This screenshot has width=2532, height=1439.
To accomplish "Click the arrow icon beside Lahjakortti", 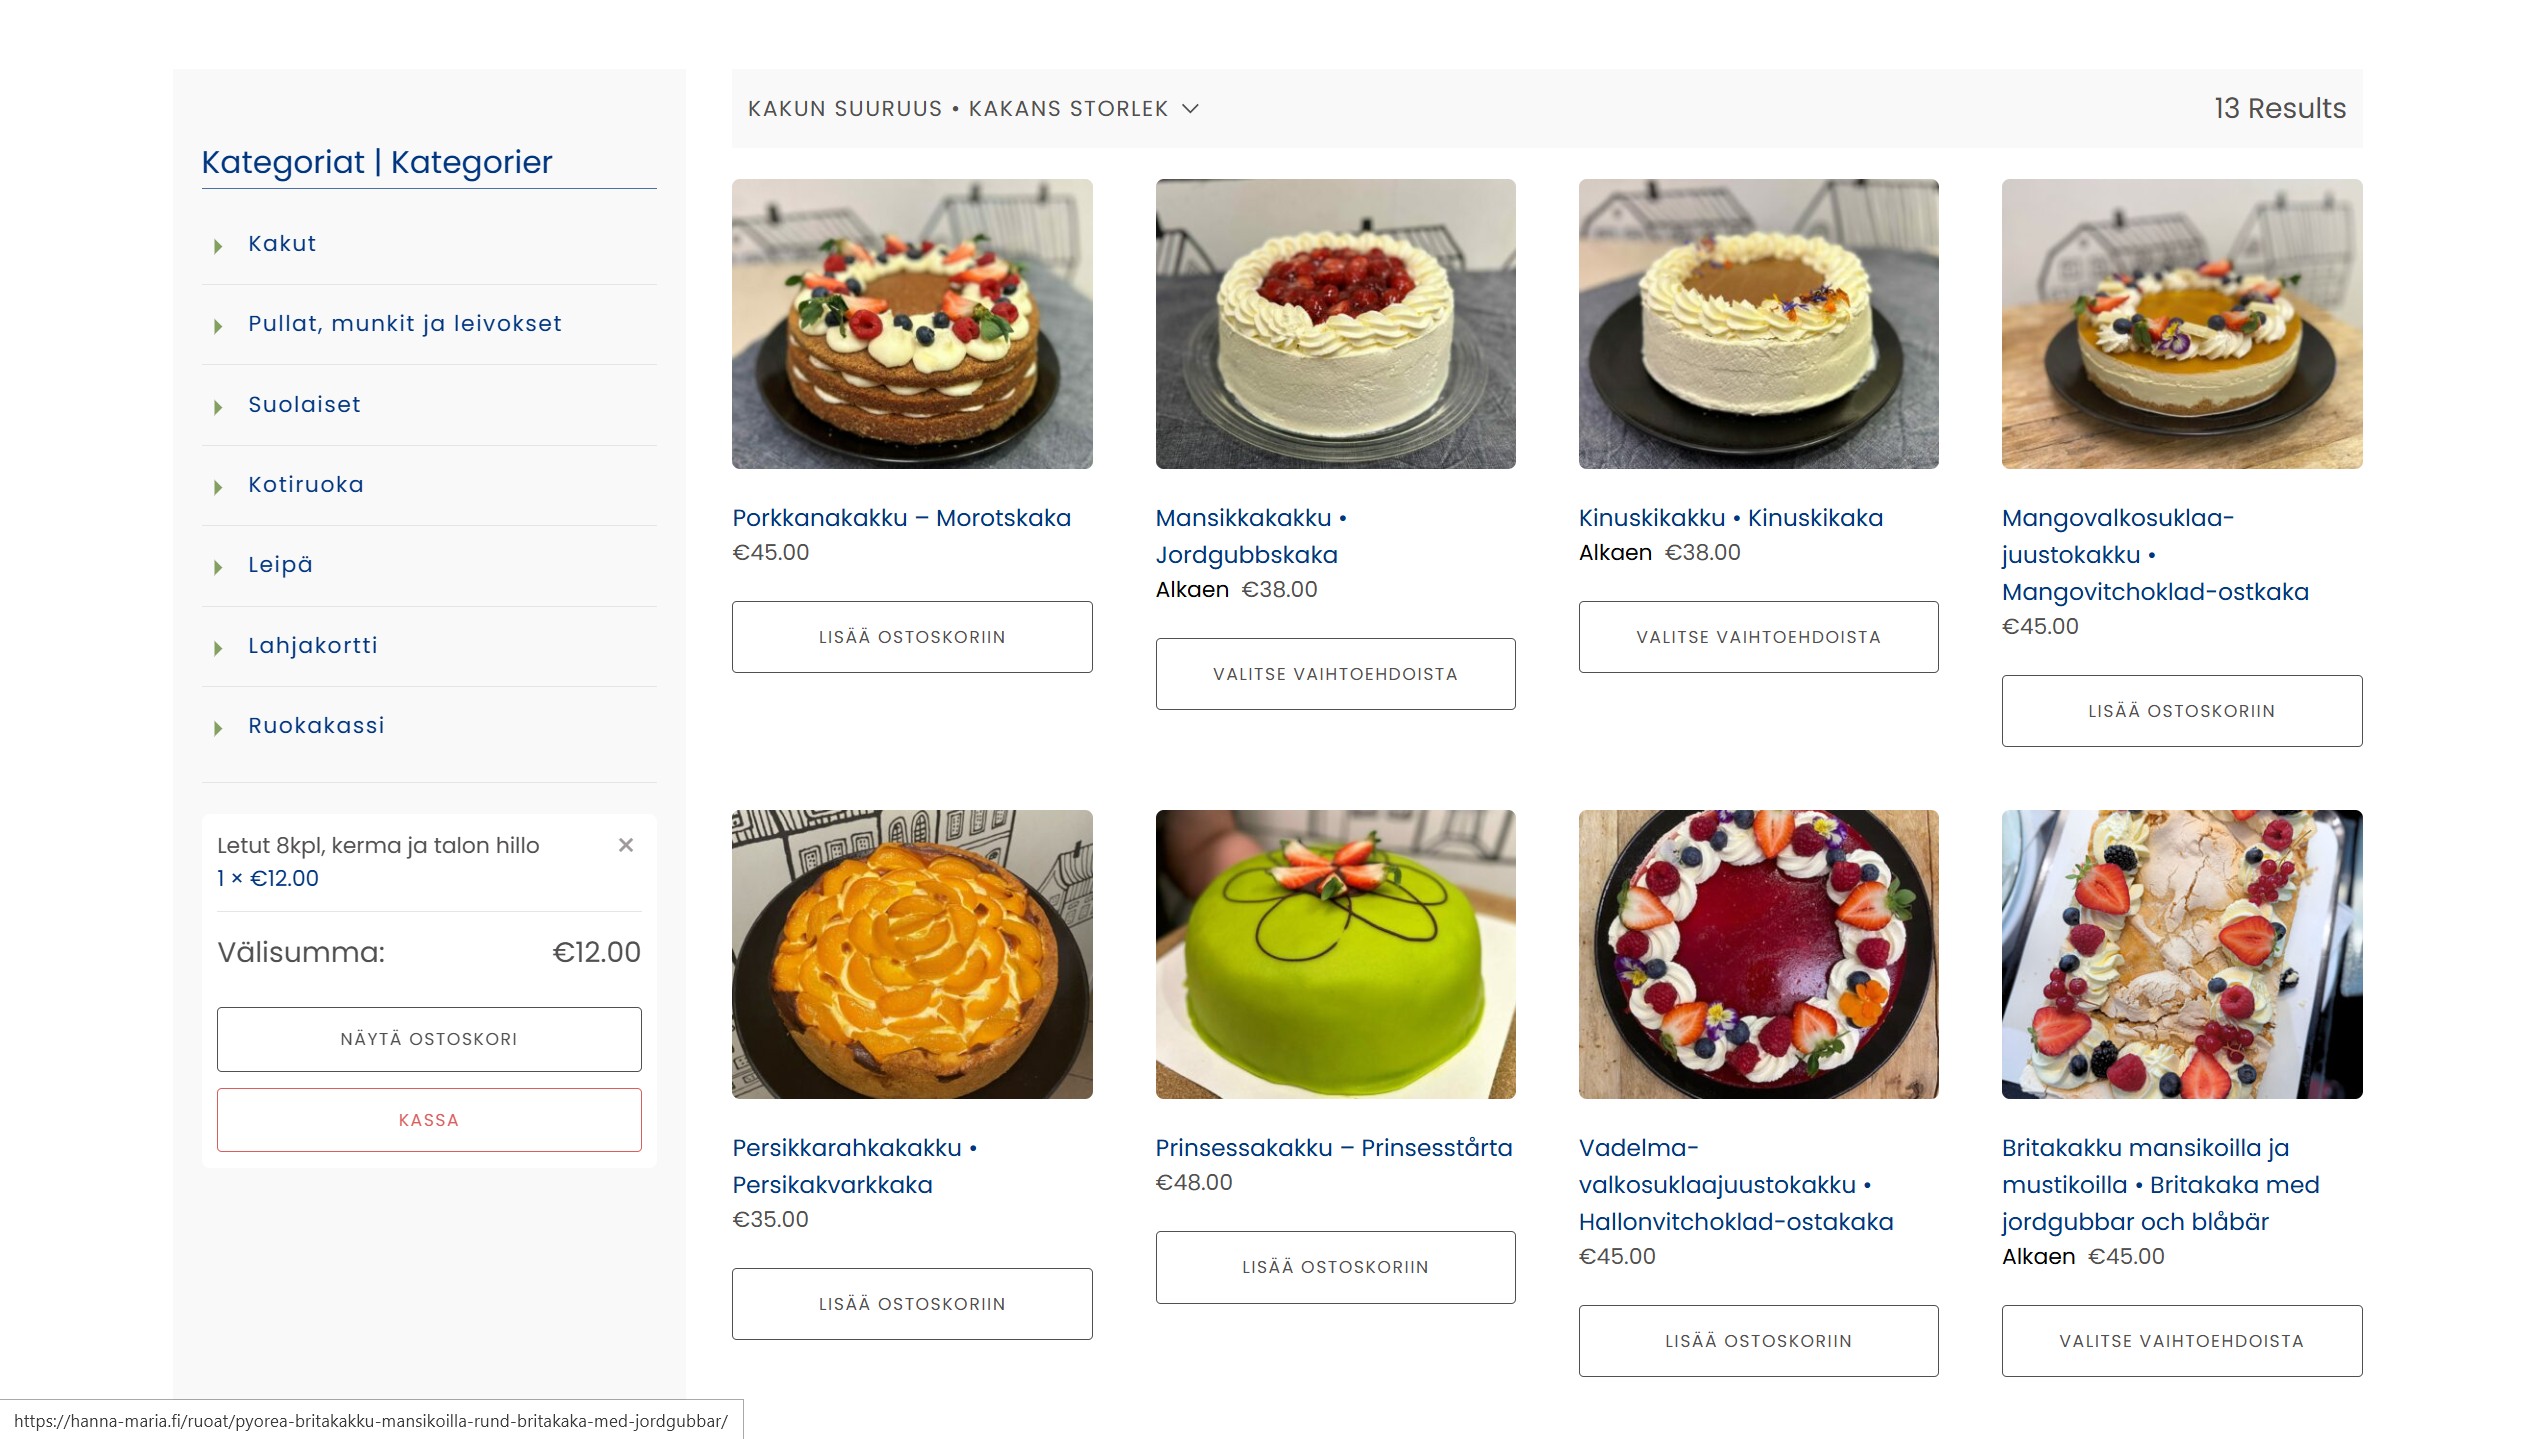I will [217, 647].
